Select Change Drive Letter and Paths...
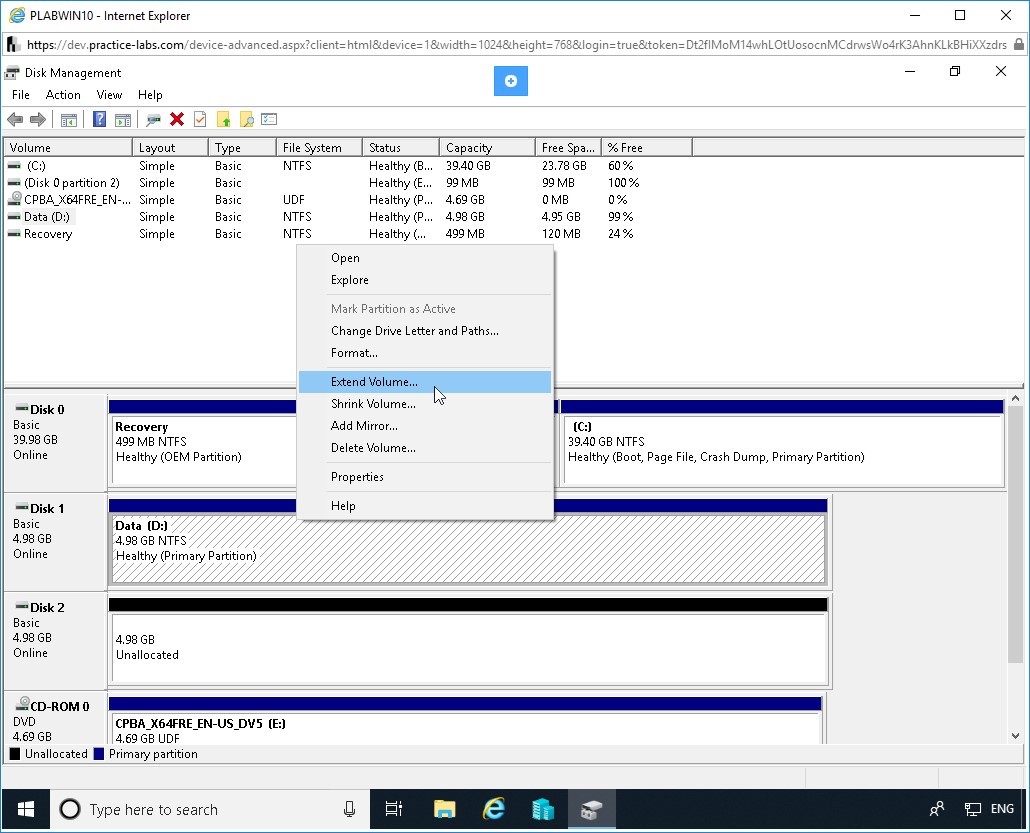This screenshot has width=1030, height=833. pos(425,331)
